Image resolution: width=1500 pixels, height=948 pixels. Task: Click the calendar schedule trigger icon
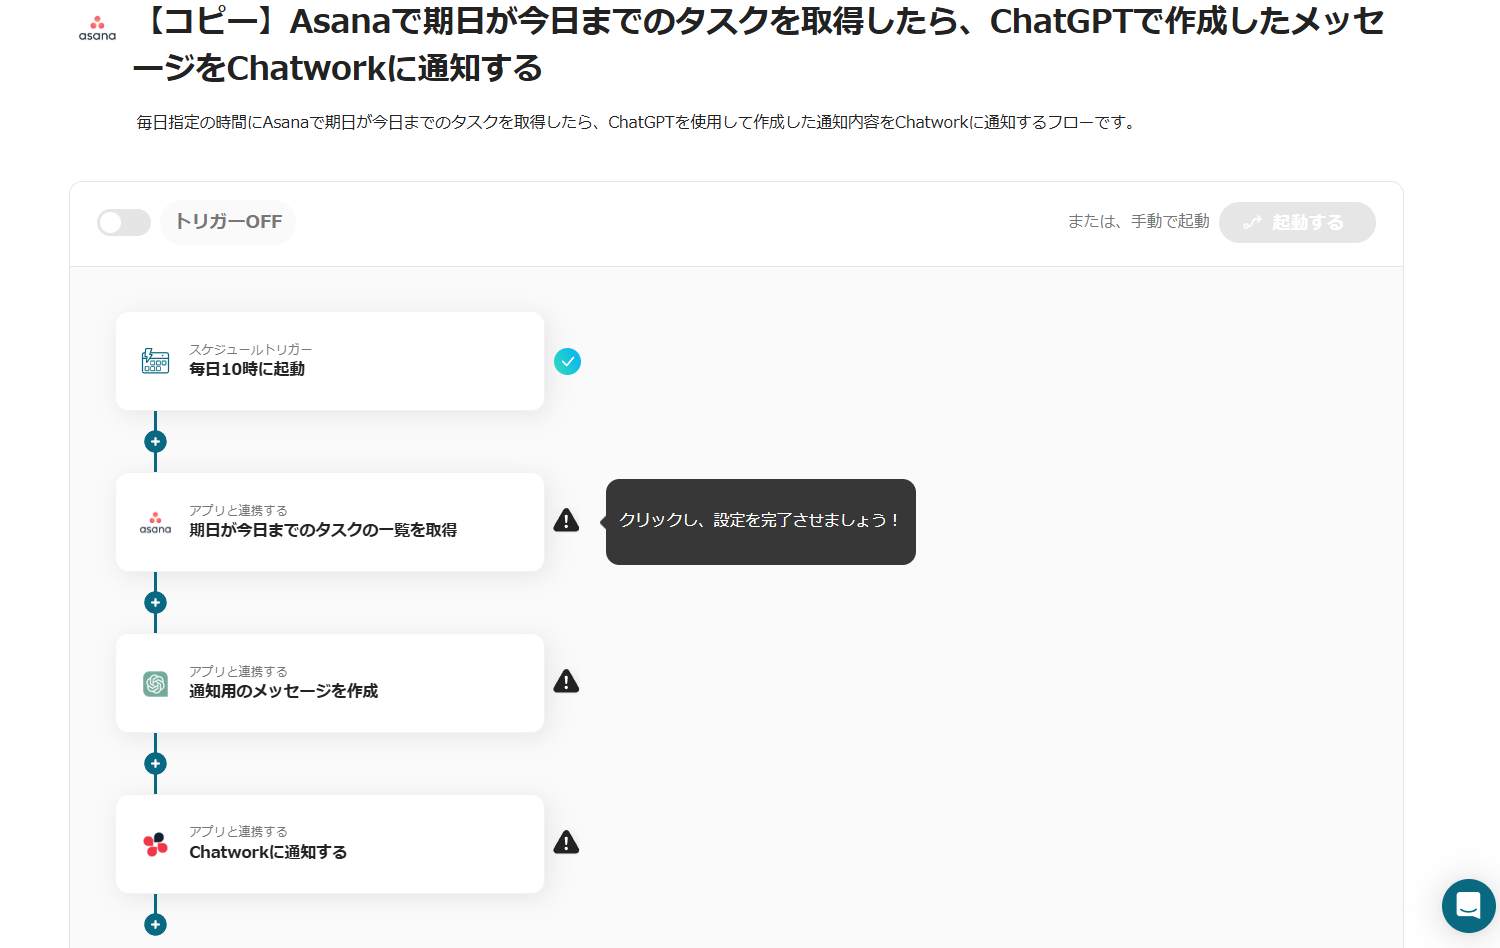tap(155, 361)
